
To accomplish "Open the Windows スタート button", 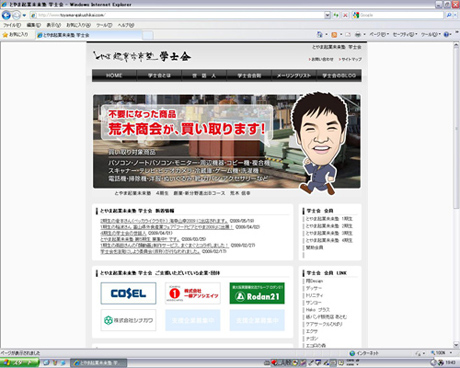I will tap(19, 363).
